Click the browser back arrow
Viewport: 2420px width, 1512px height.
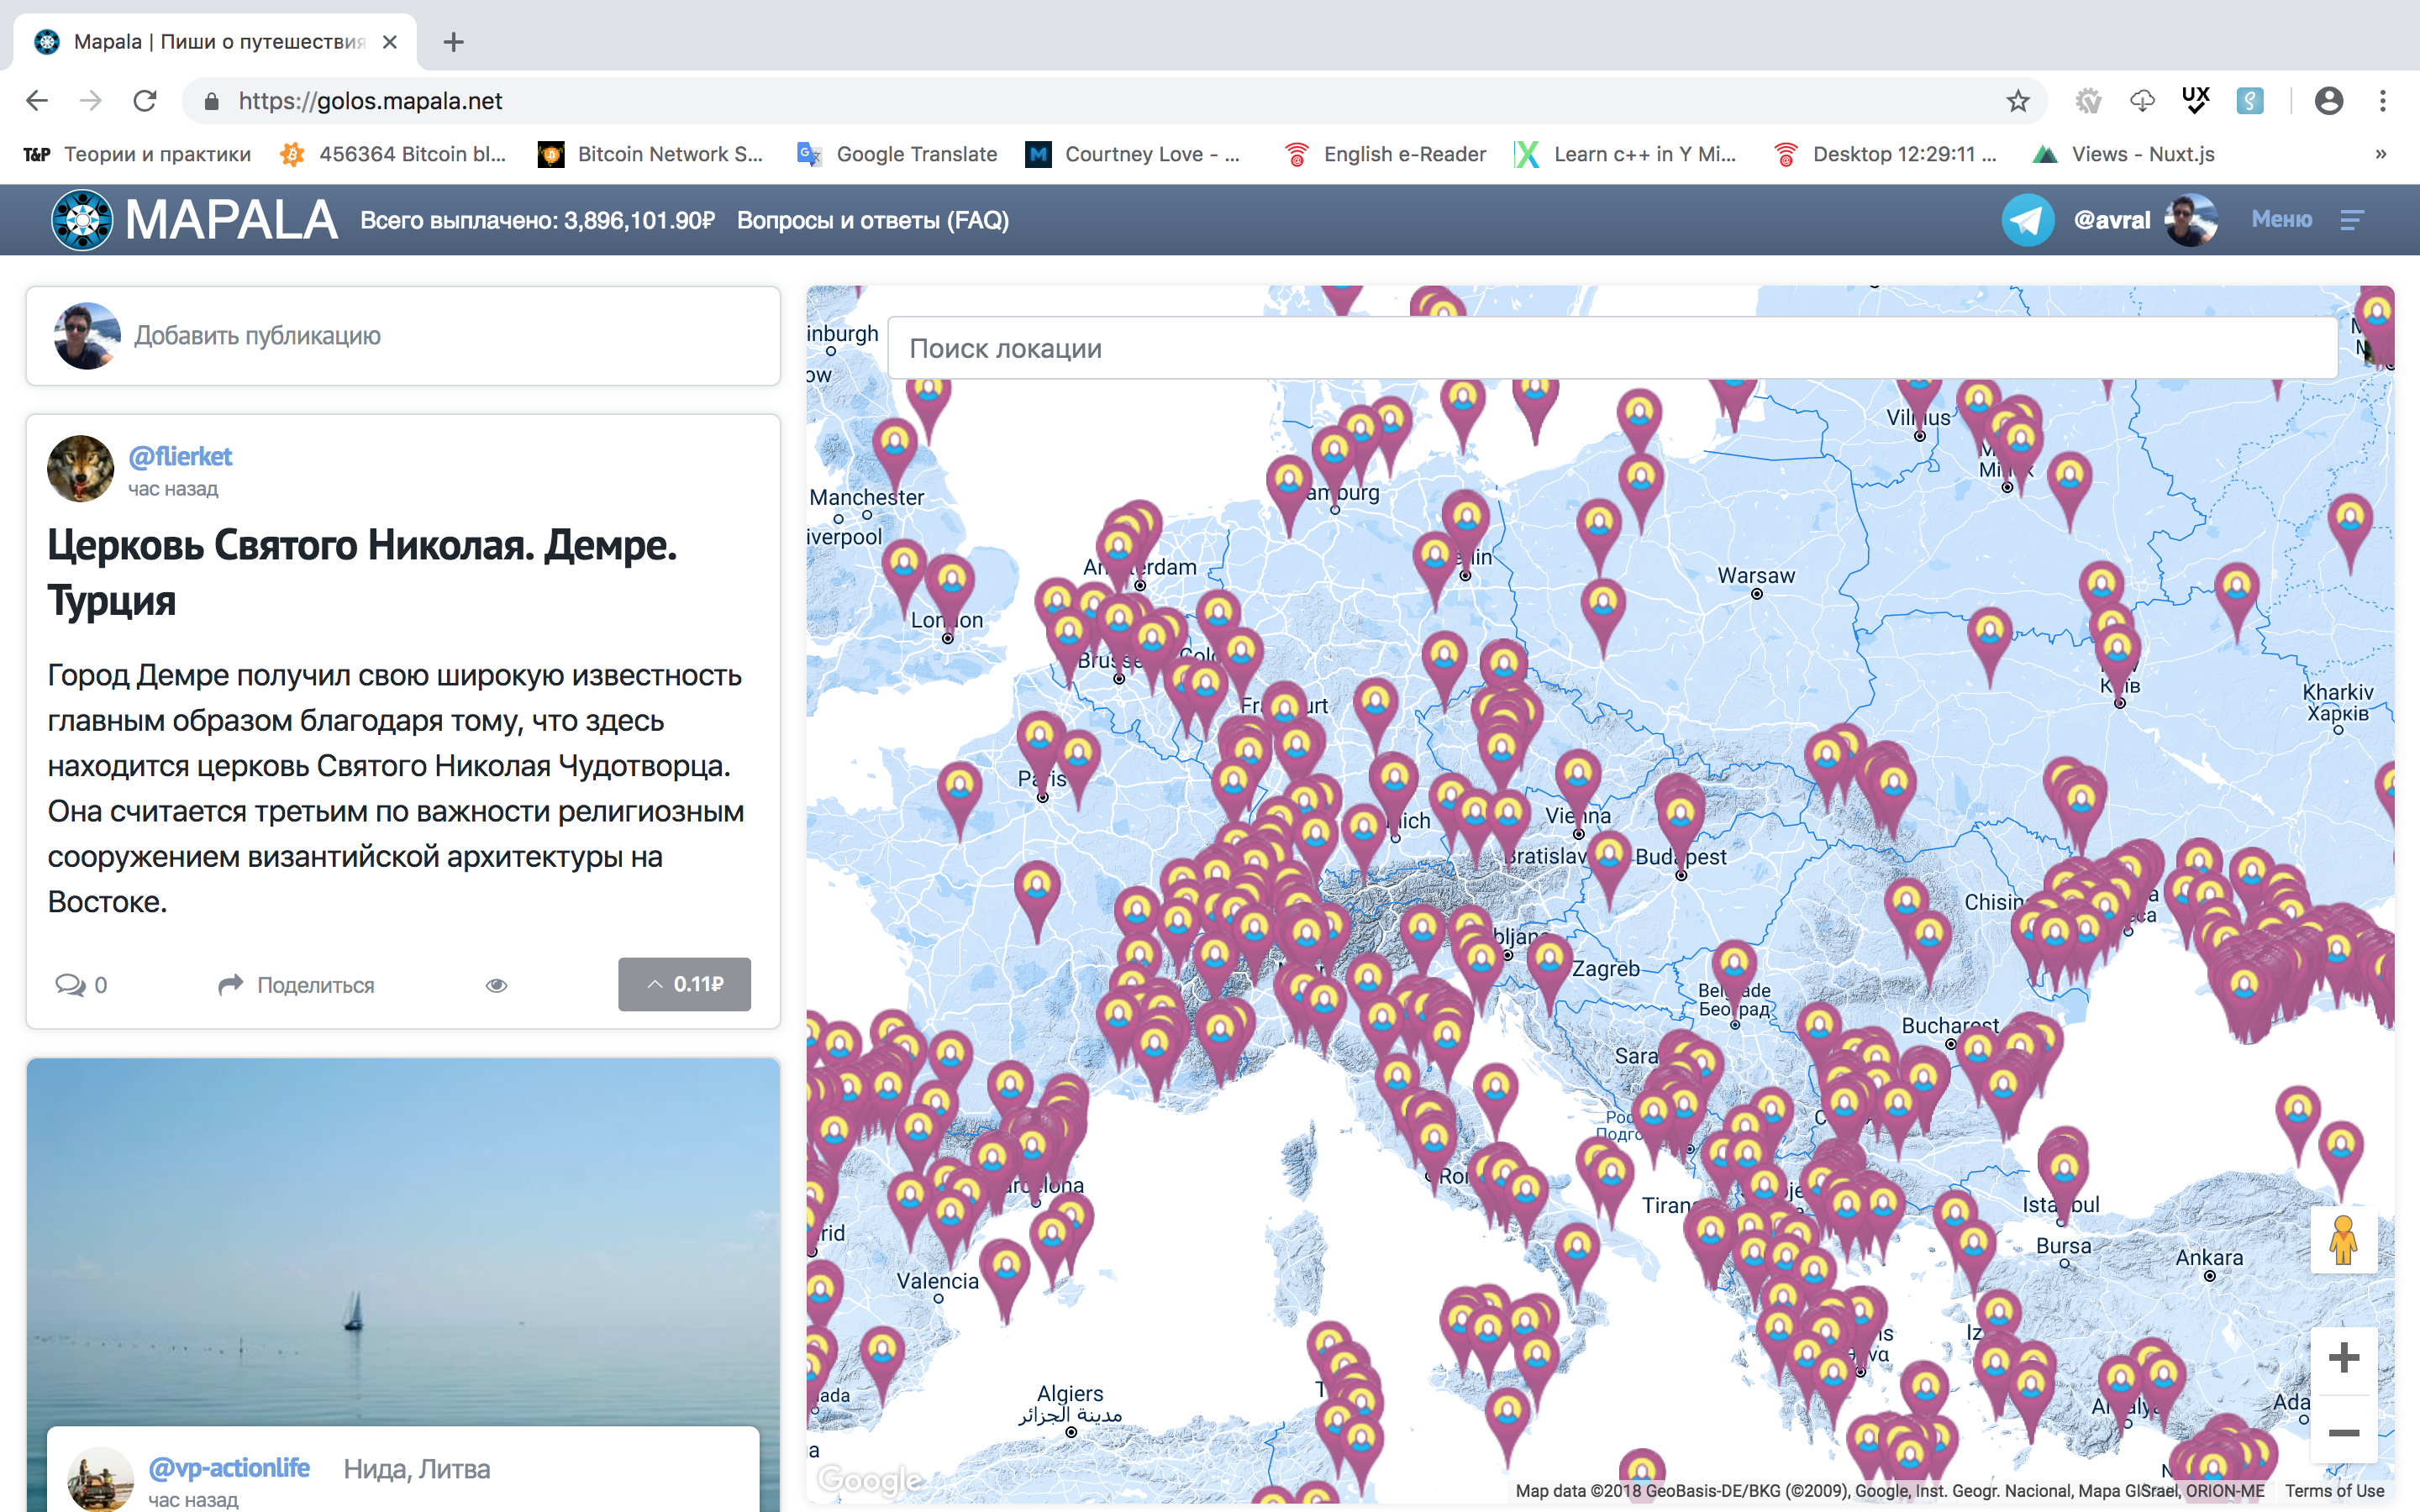click(x=37, y=101)
